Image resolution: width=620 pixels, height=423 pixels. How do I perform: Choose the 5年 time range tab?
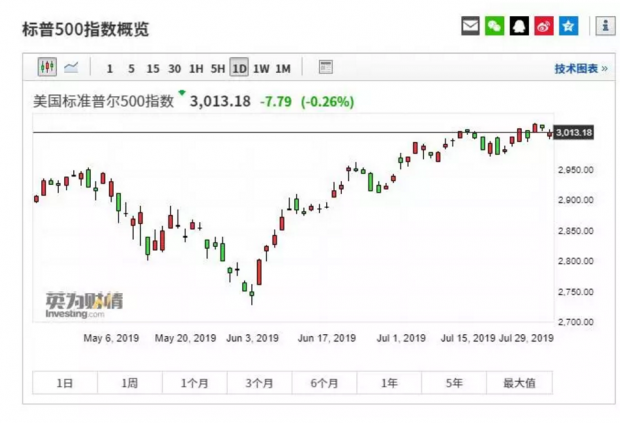pos(454,383)
